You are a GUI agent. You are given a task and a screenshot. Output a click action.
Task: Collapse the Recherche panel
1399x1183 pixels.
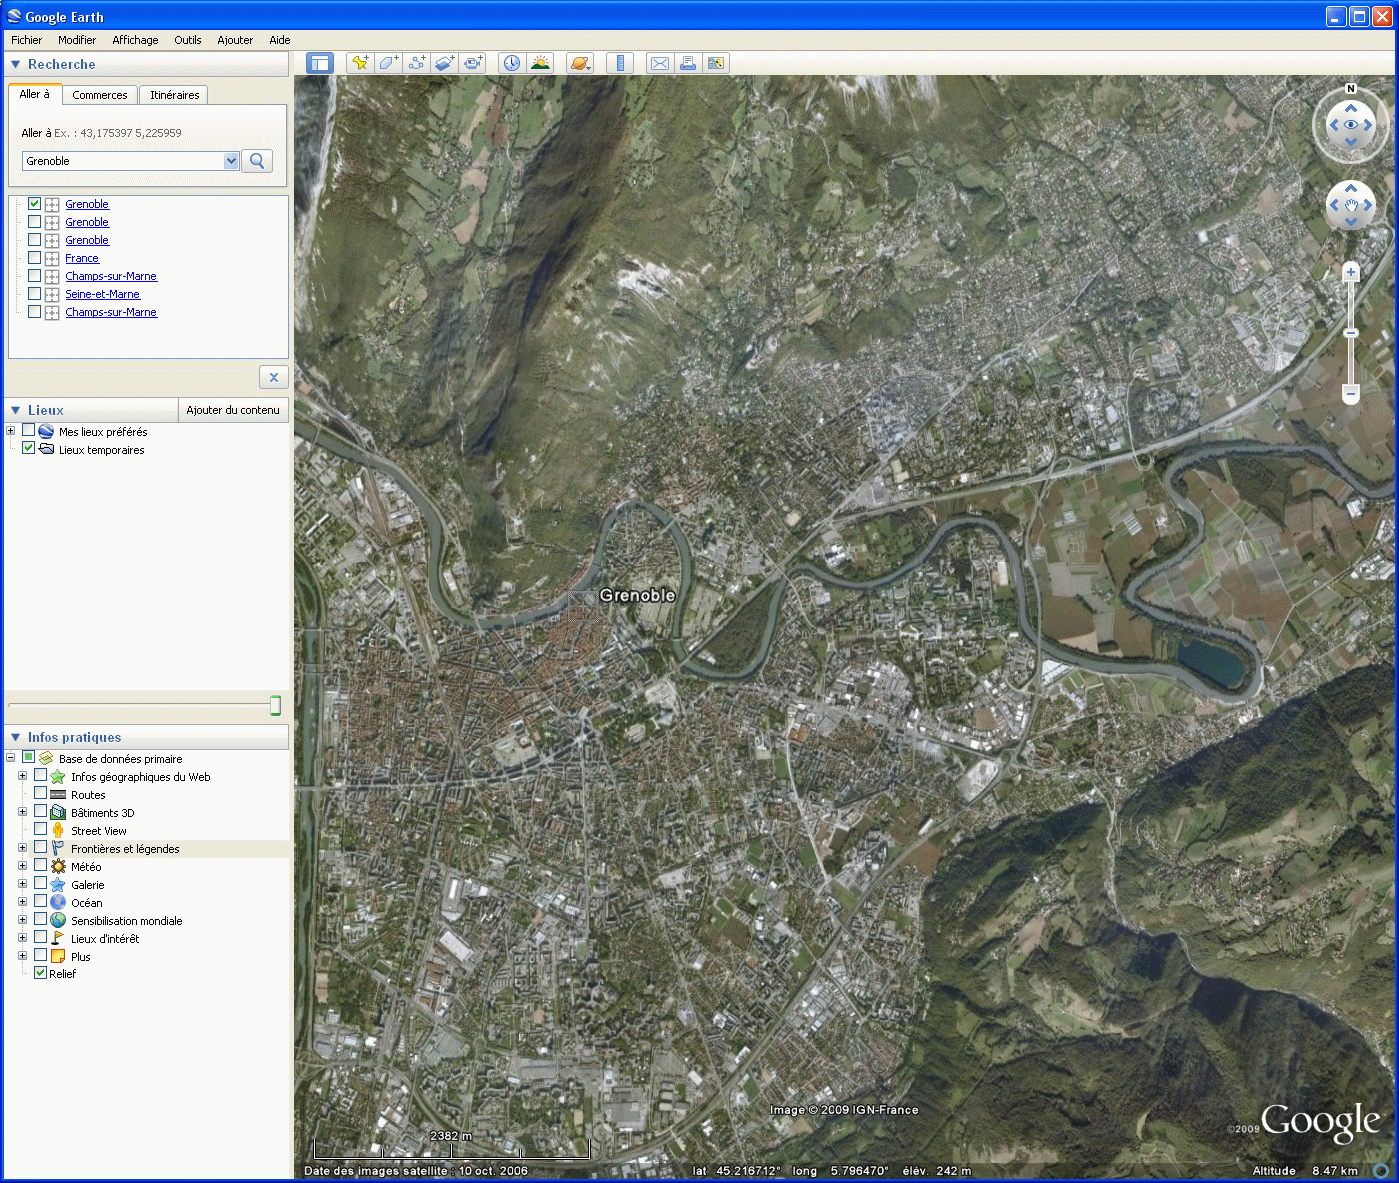click(15, 64)
